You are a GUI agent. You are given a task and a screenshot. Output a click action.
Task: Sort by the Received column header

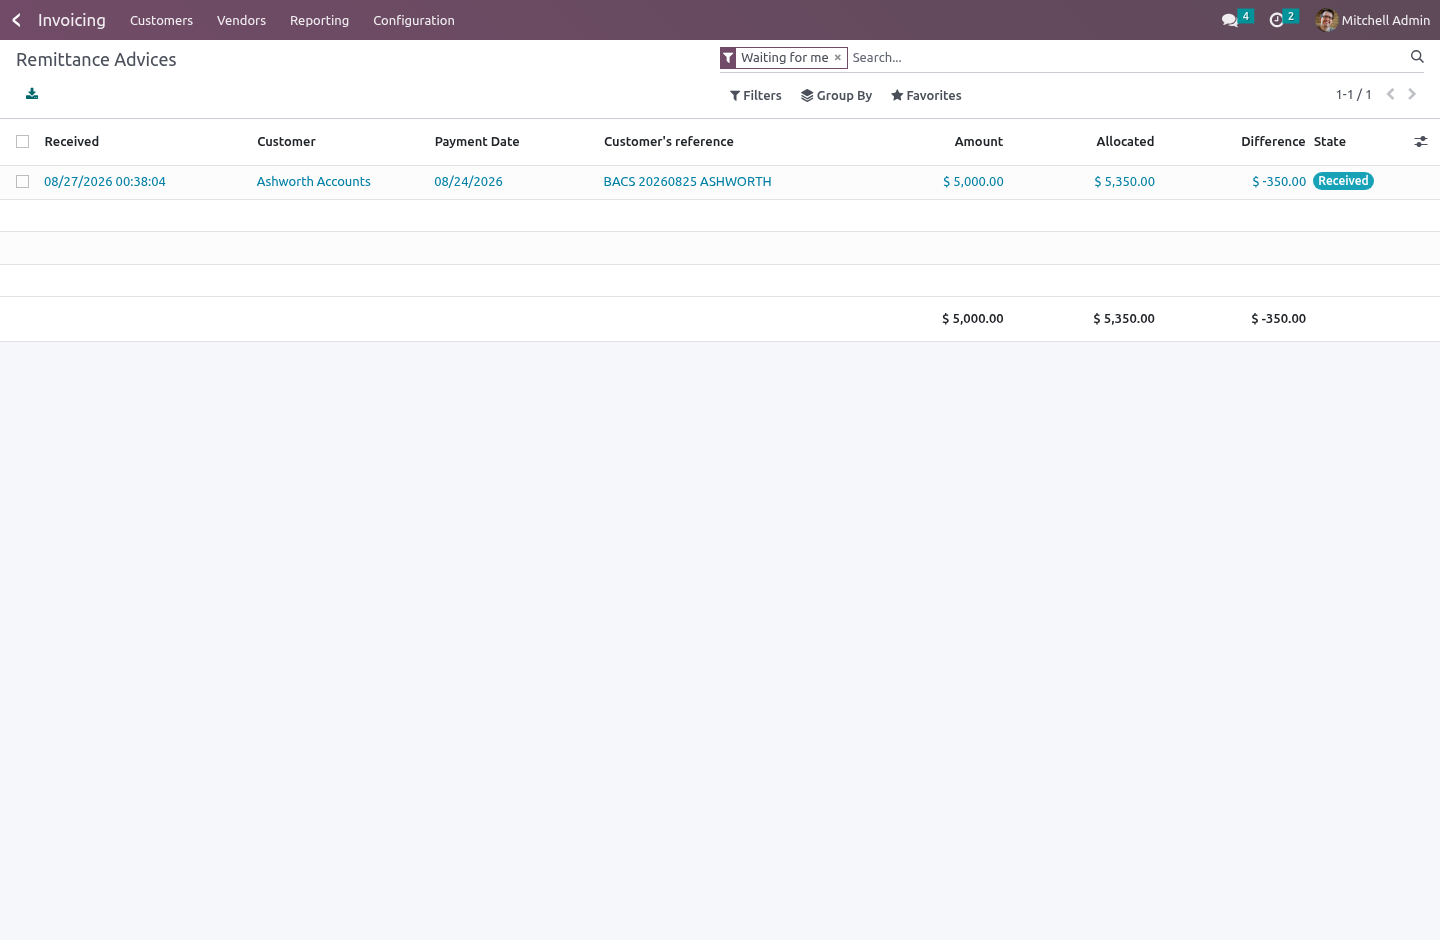(x=72, y=142)
